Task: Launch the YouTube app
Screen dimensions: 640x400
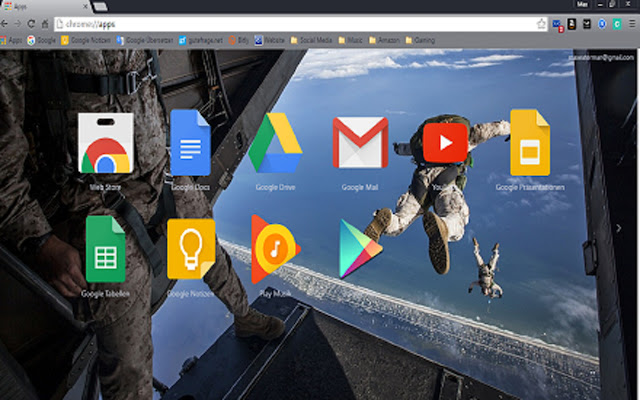Action: click(x=445, y=143)
